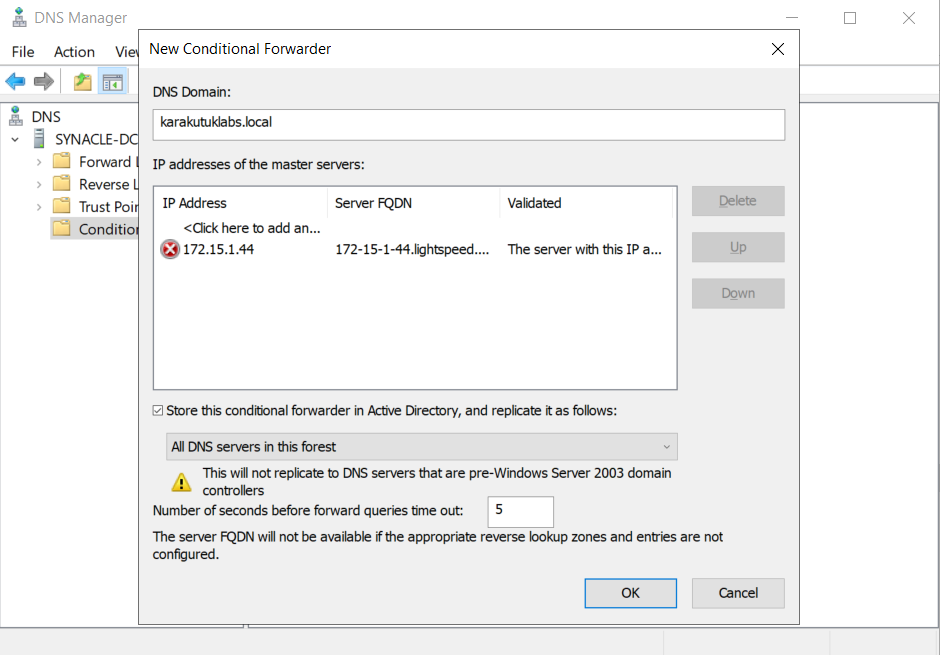Image resolution: width=940 pixels, height=655 pixels.
Task: Click the DNS Domain text field
Action: 469,125
